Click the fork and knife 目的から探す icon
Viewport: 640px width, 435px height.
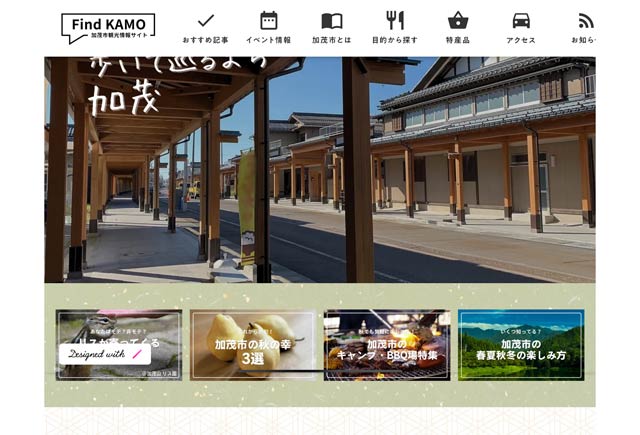(395, 20)
